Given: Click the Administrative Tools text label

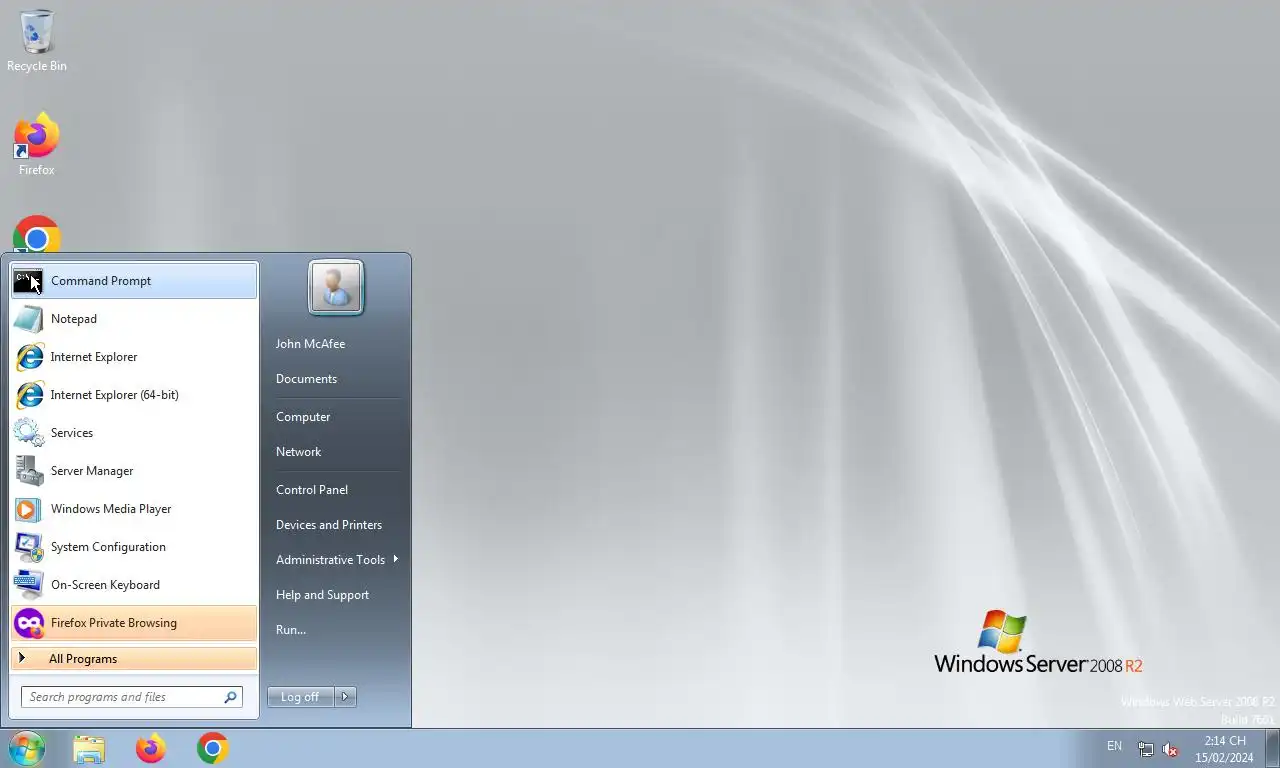Looking at the screenshot, I should click(330, 560).
